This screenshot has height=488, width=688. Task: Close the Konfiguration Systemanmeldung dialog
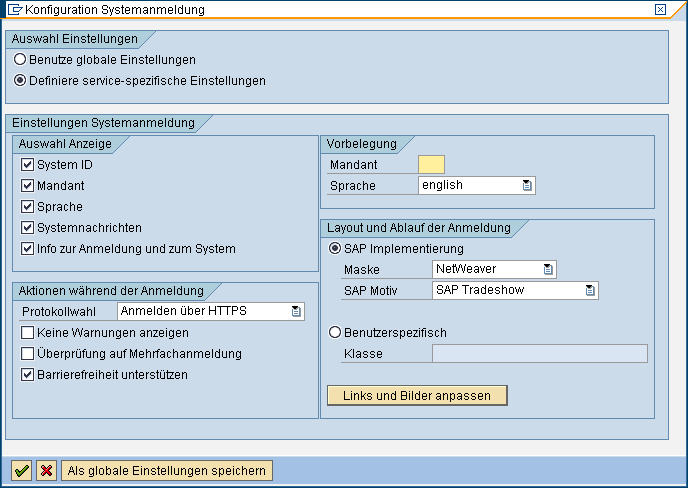tap(660, 9)
